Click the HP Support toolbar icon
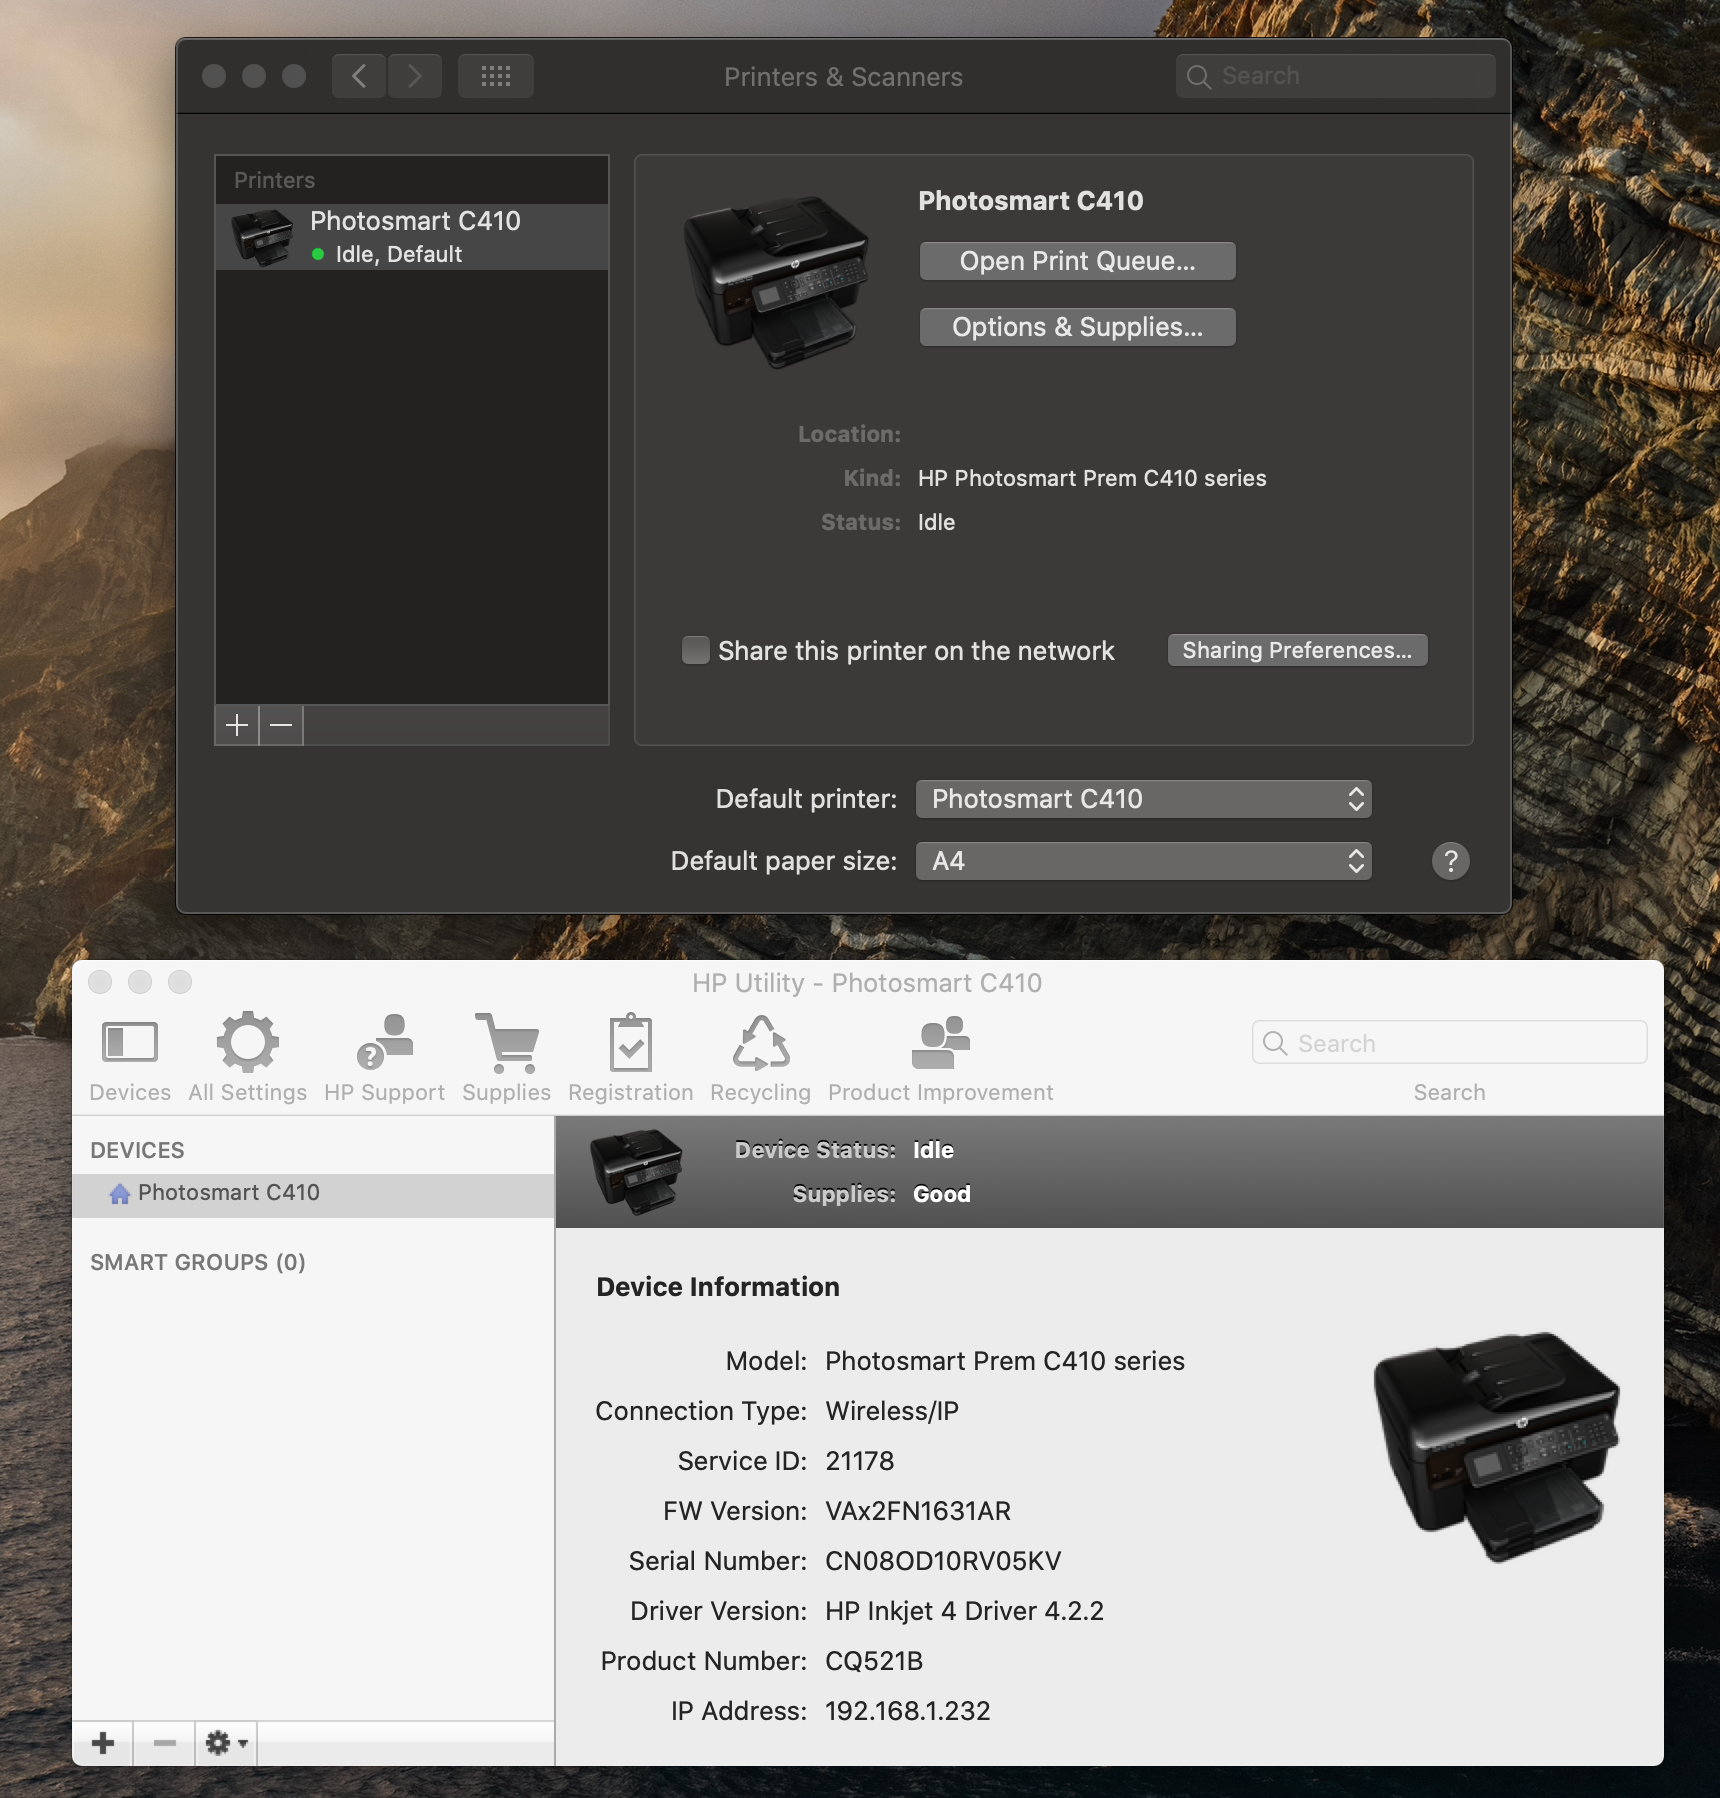This screenshot has width=1720, height=1798. [x=384, y=1043]
